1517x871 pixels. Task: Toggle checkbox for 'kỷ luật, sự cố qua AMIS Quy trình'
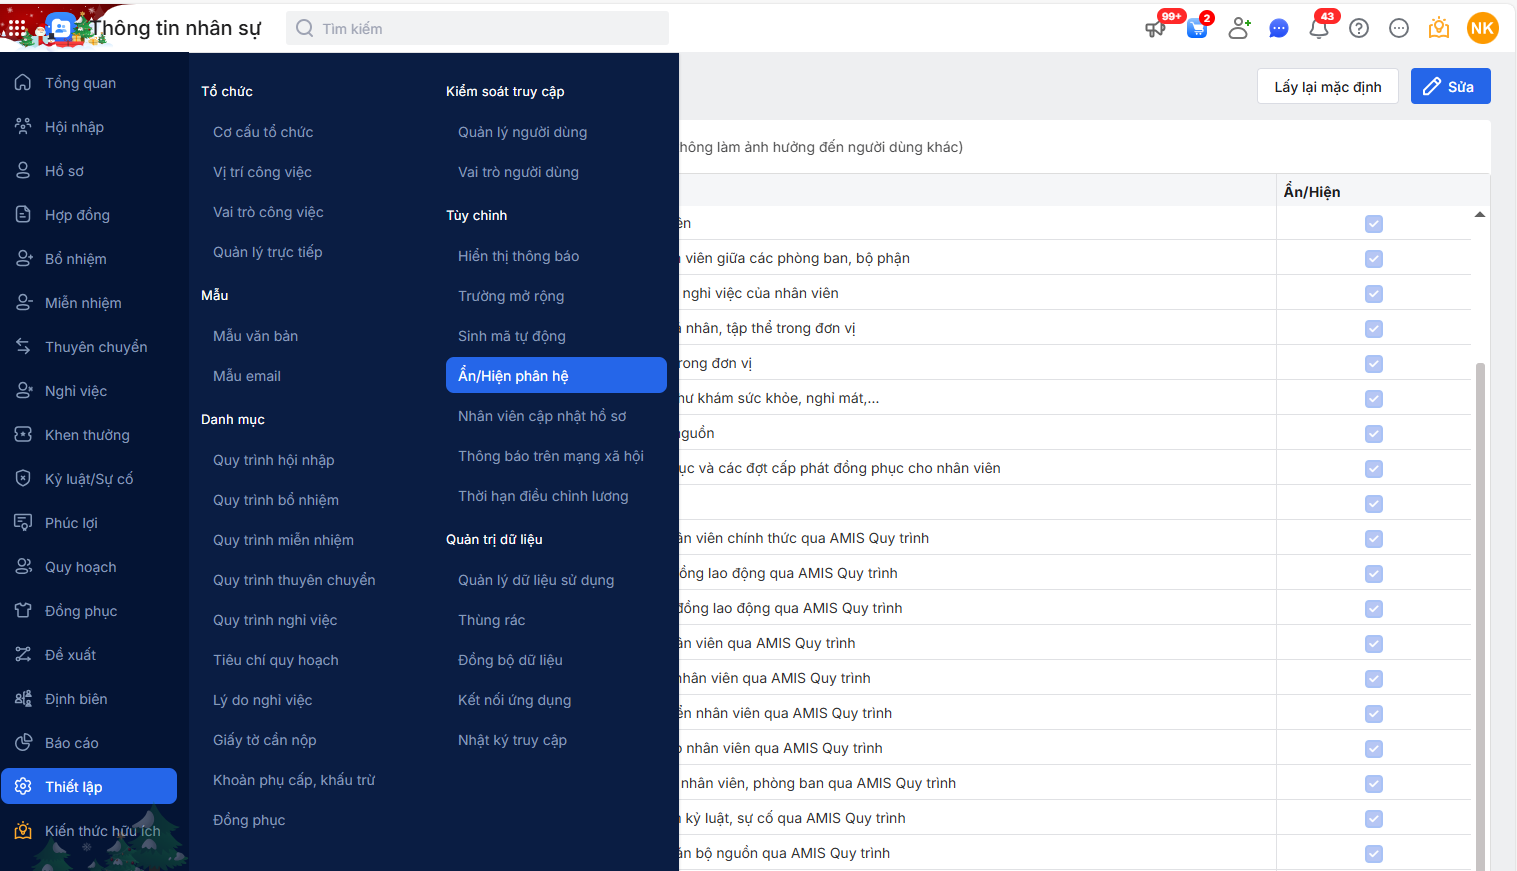[1374, 819]
